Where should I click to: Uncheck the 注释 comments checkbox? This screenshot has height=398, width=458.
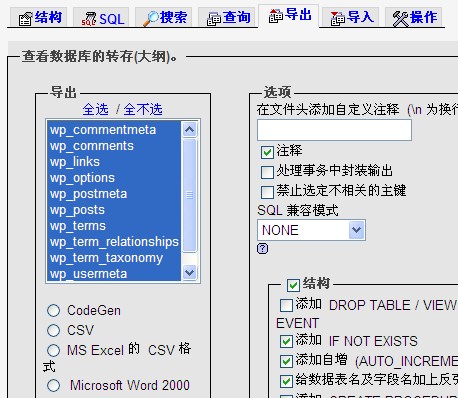[x=267, y=152]
